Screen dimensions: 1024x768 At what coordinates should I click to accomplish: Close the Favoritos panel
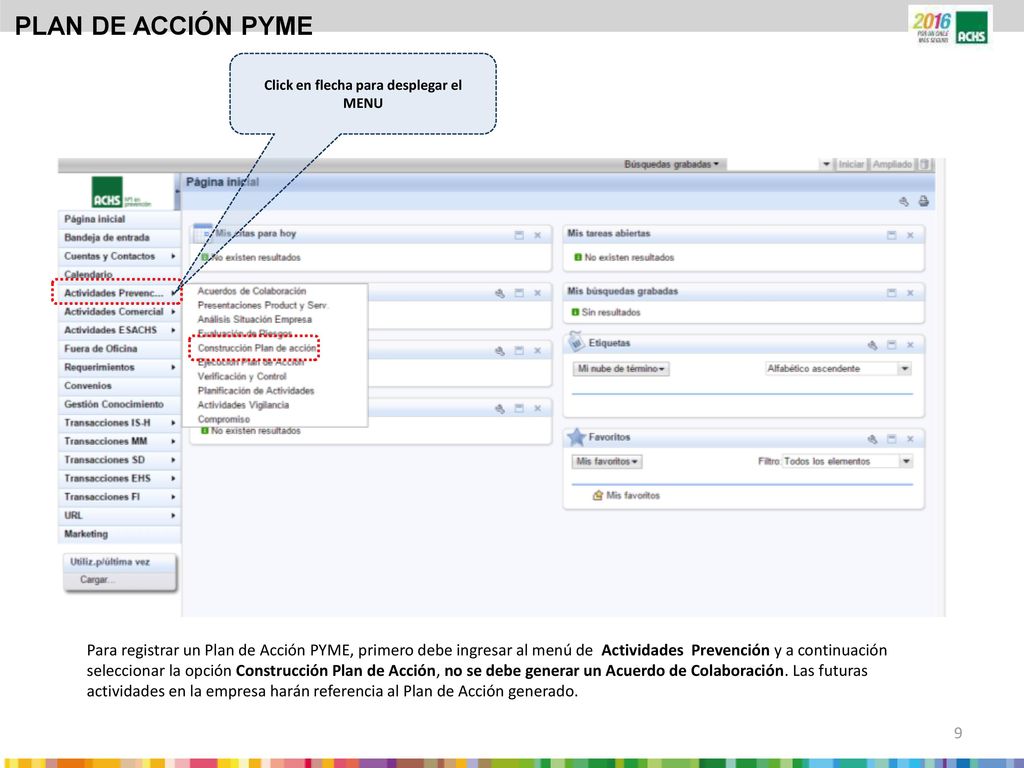click(x=910, y=439)
